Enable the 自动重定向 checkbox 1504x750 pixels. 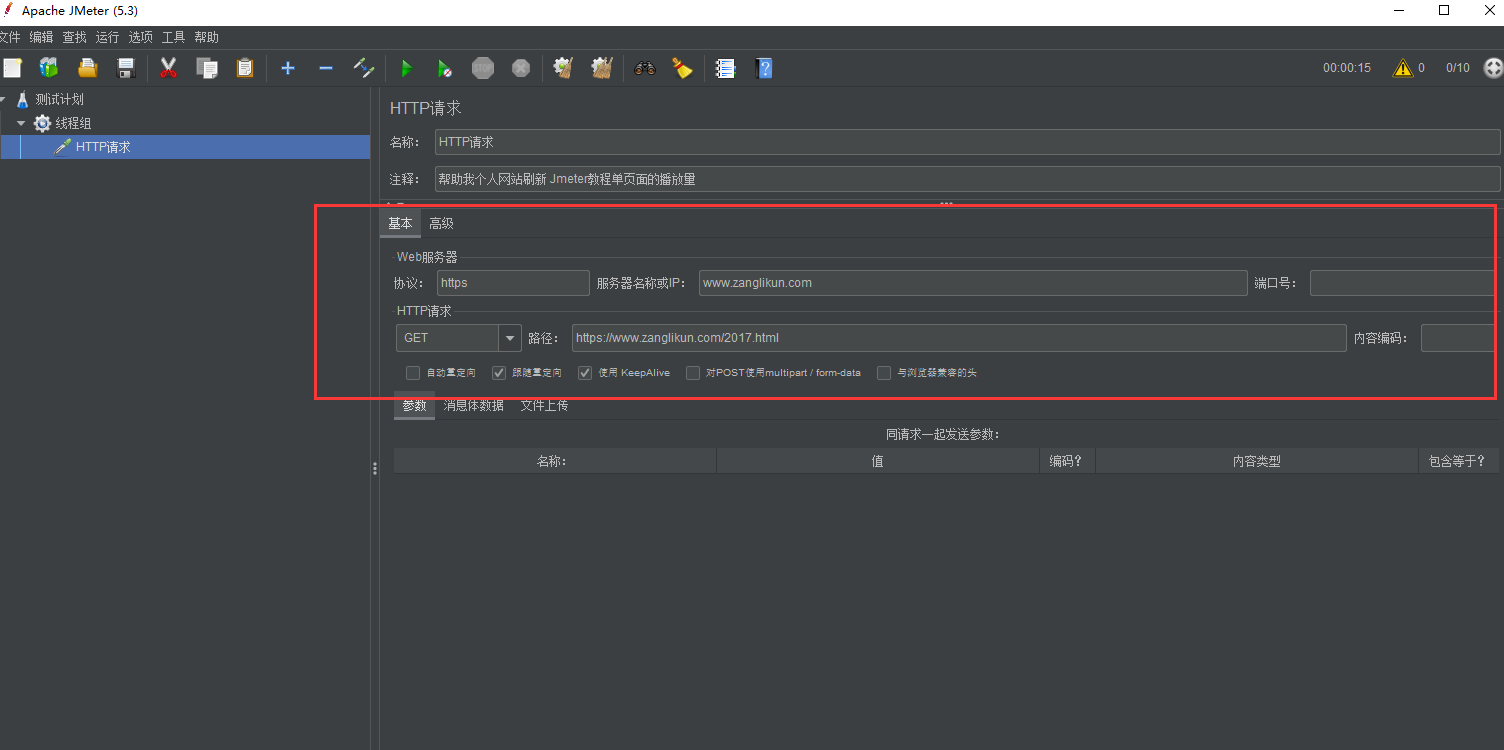(413, 373)
